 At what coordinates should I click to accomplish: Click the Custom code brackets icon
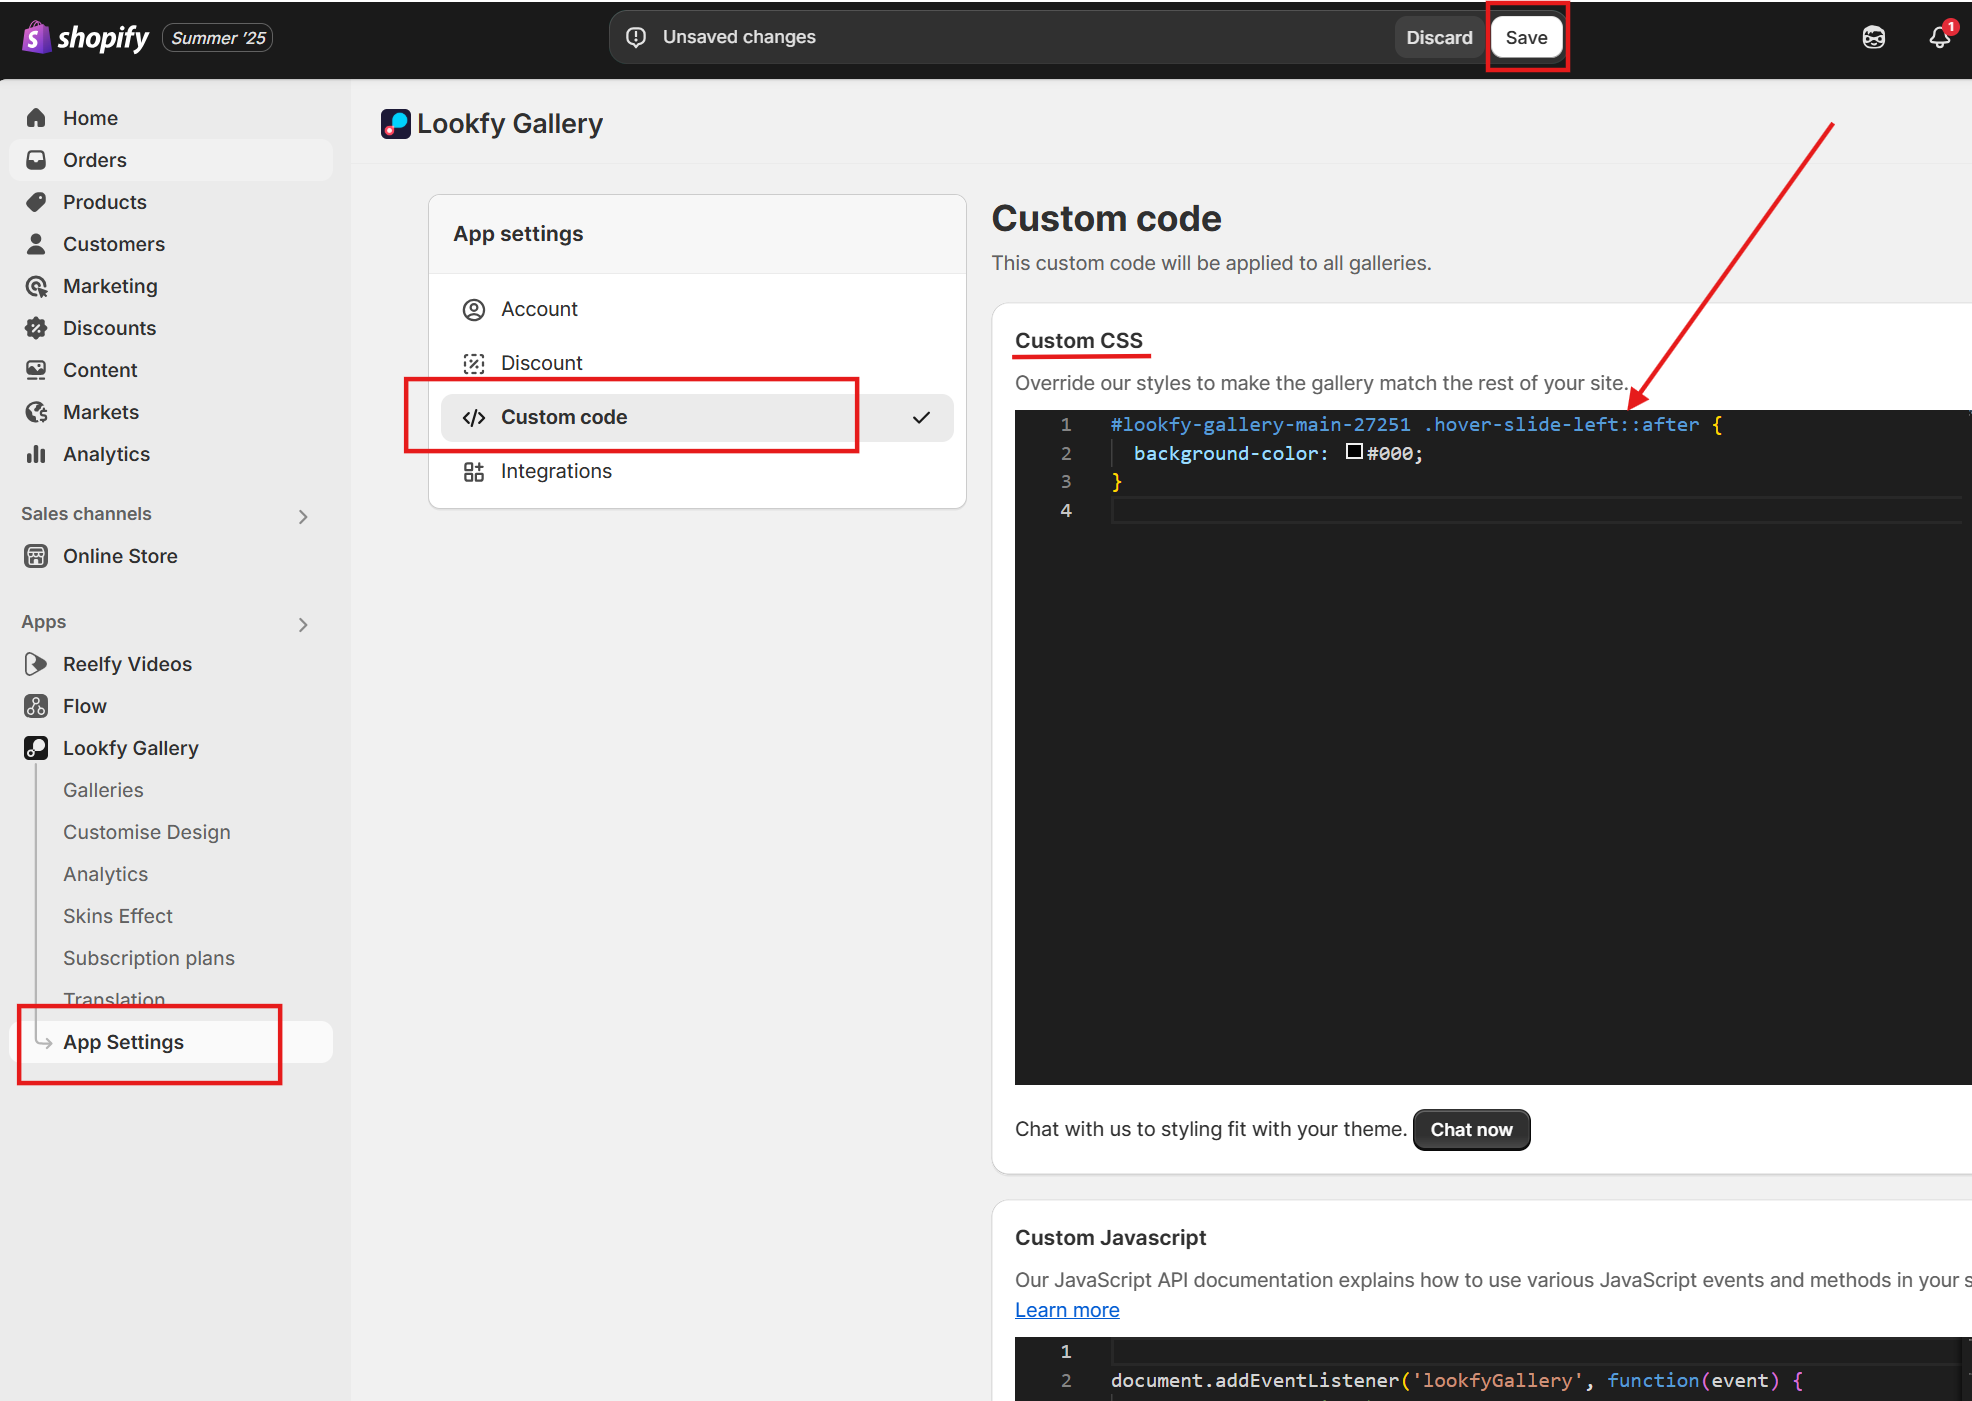474,418
